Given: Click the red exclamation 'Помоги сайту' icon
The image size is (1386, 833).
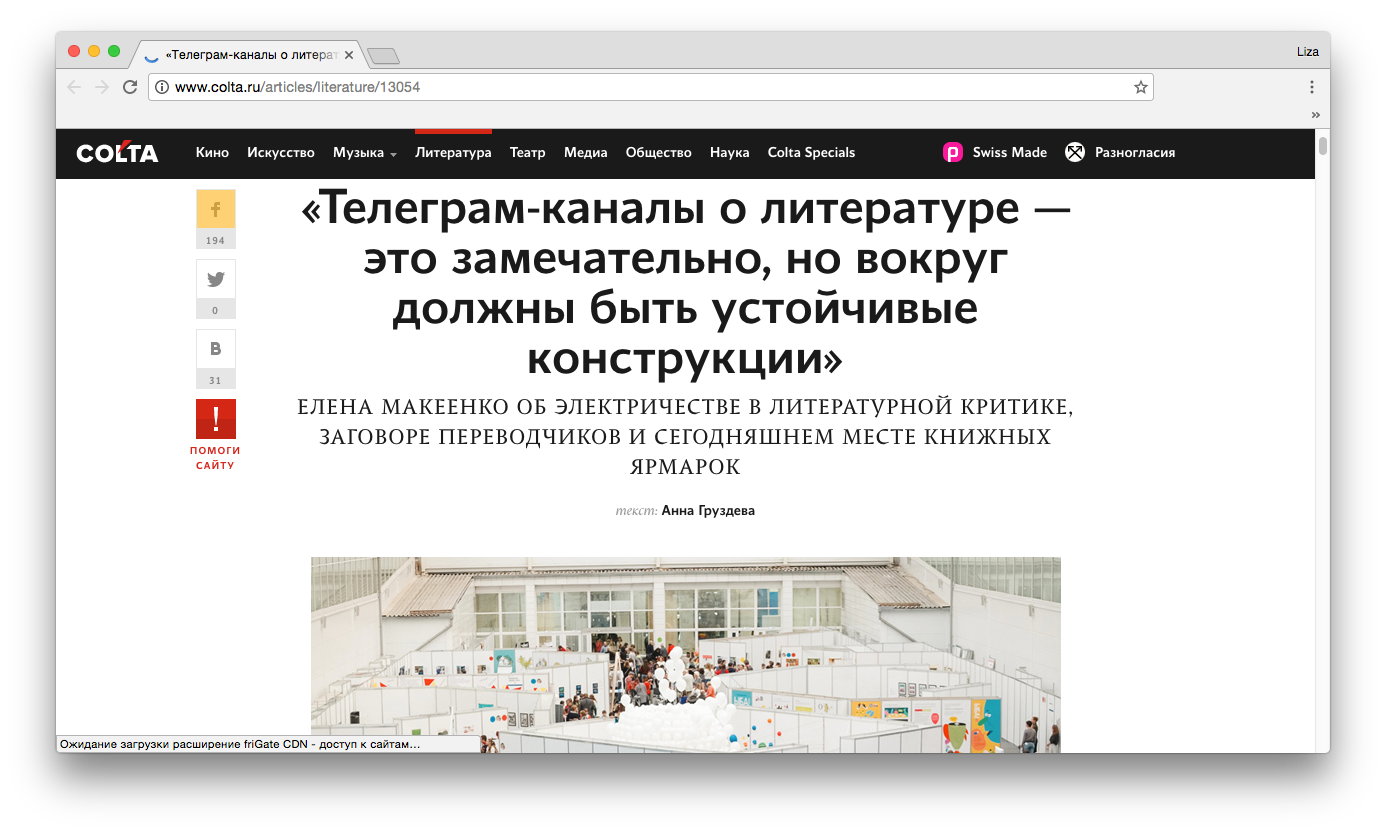Looking at the screenshot, I should tap(215, 419).
